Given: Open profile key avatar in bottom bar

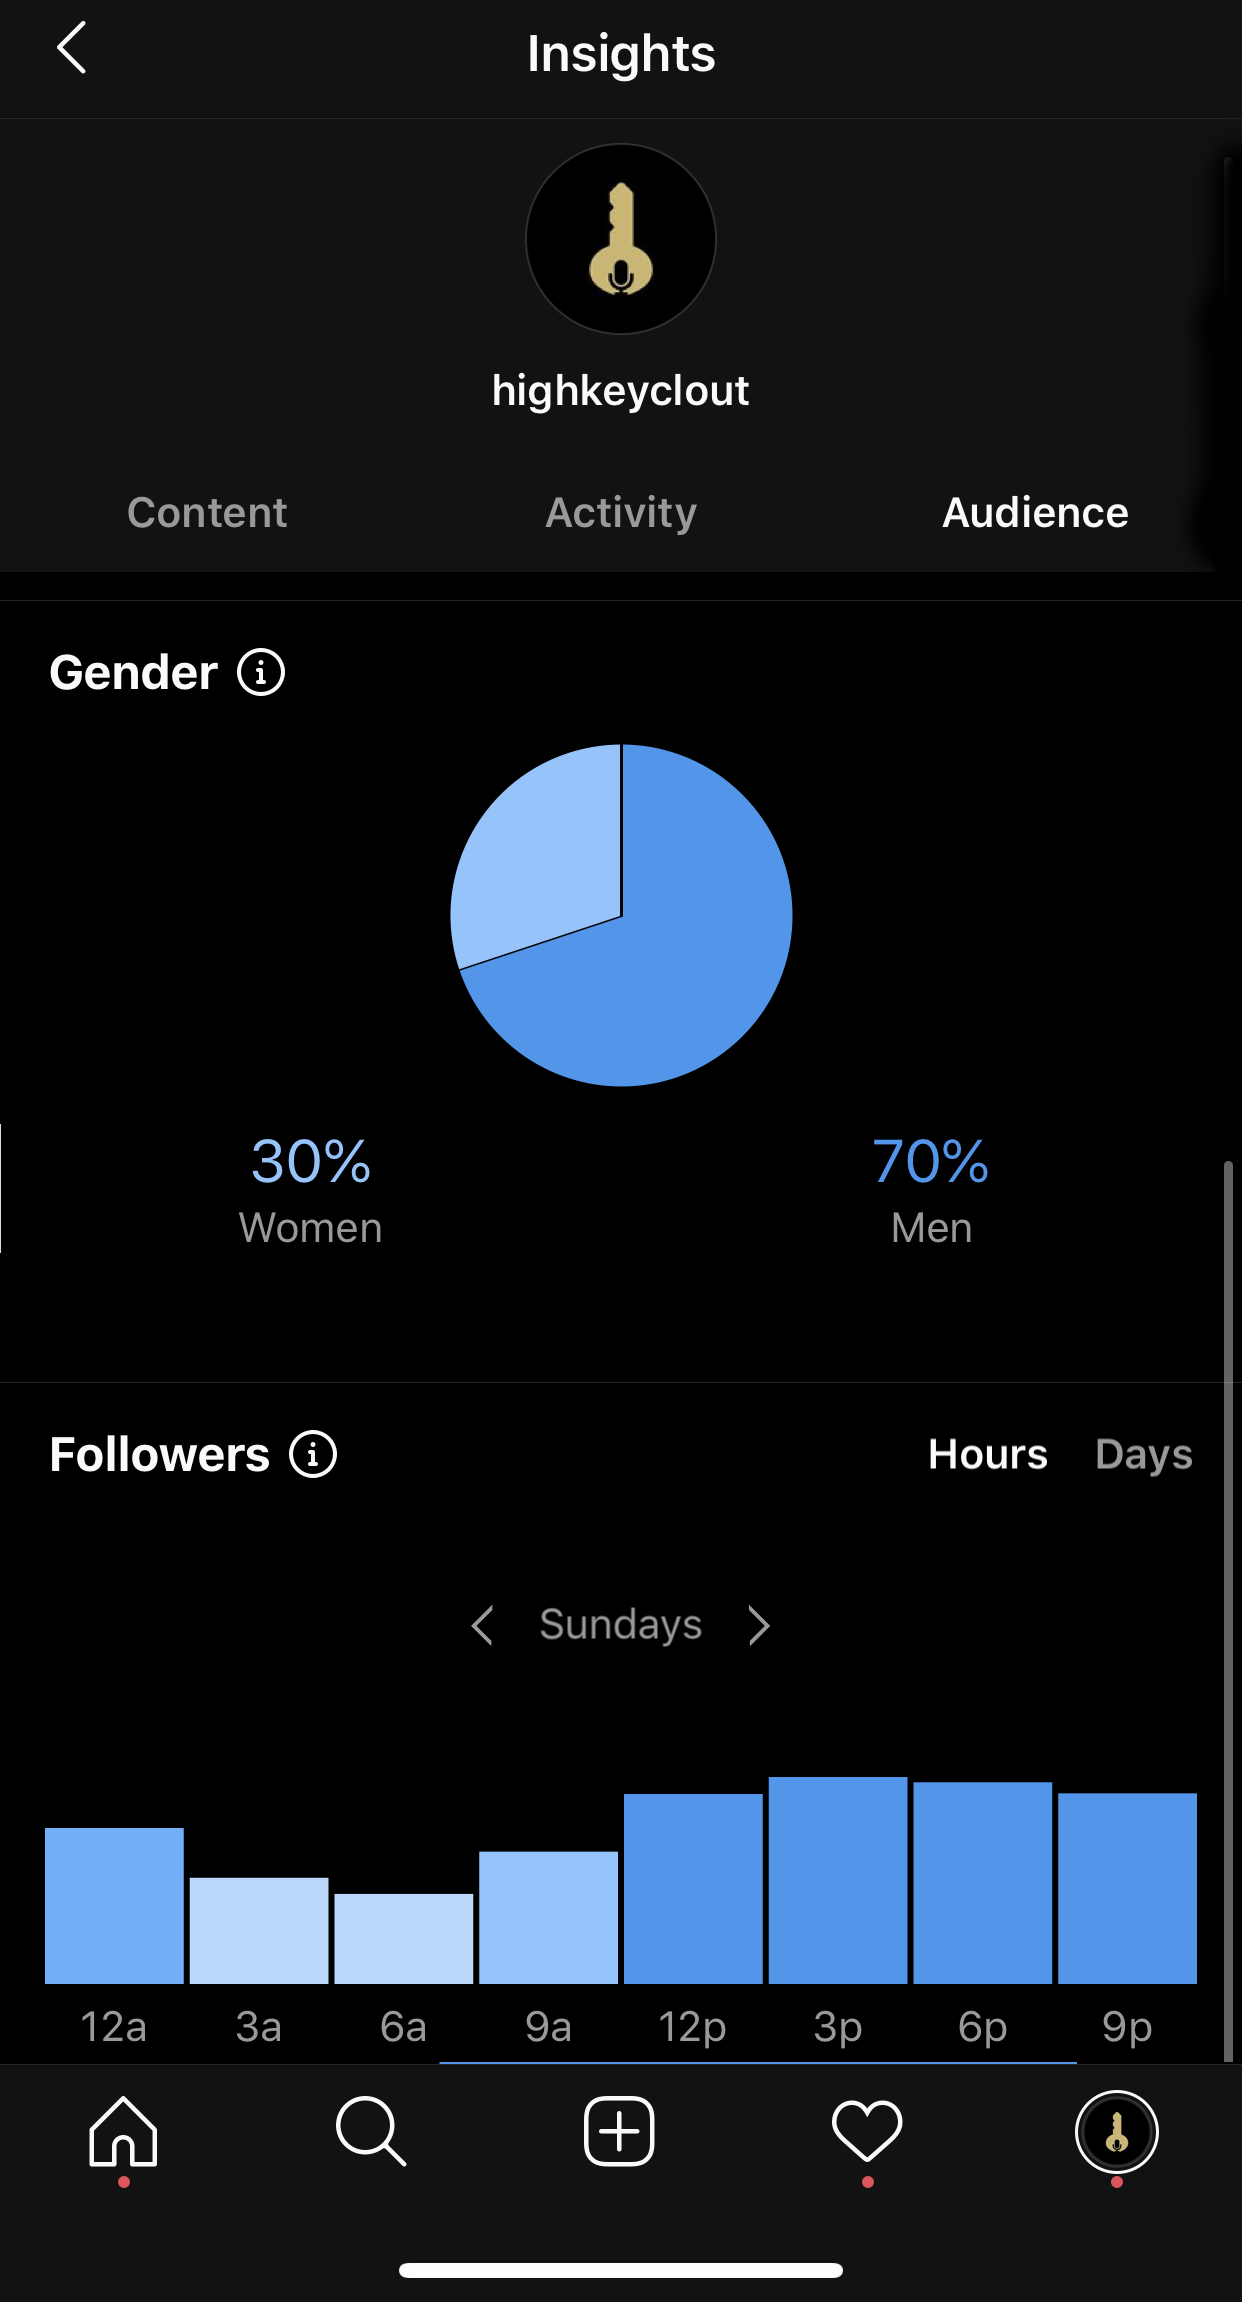Looking at the screenshot, I should 1117,2132.
